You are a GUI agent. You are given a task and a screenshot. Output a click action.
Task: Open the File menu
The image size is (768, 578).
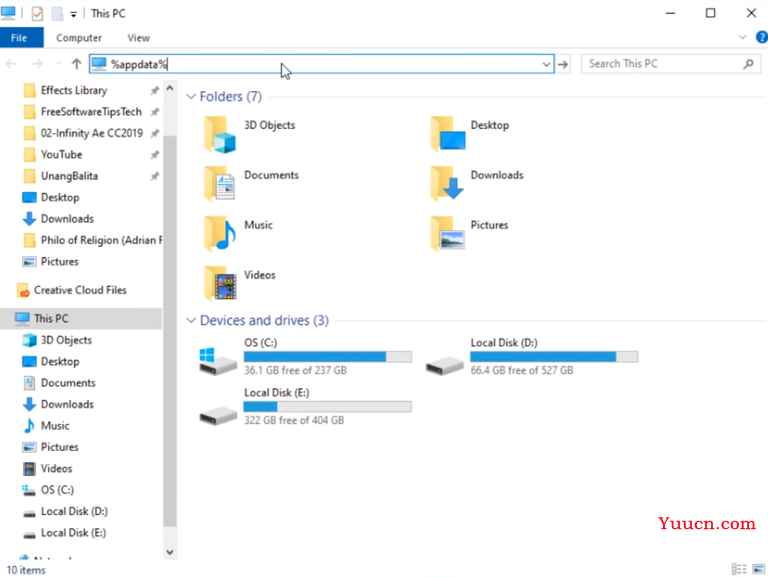[19, 38]
